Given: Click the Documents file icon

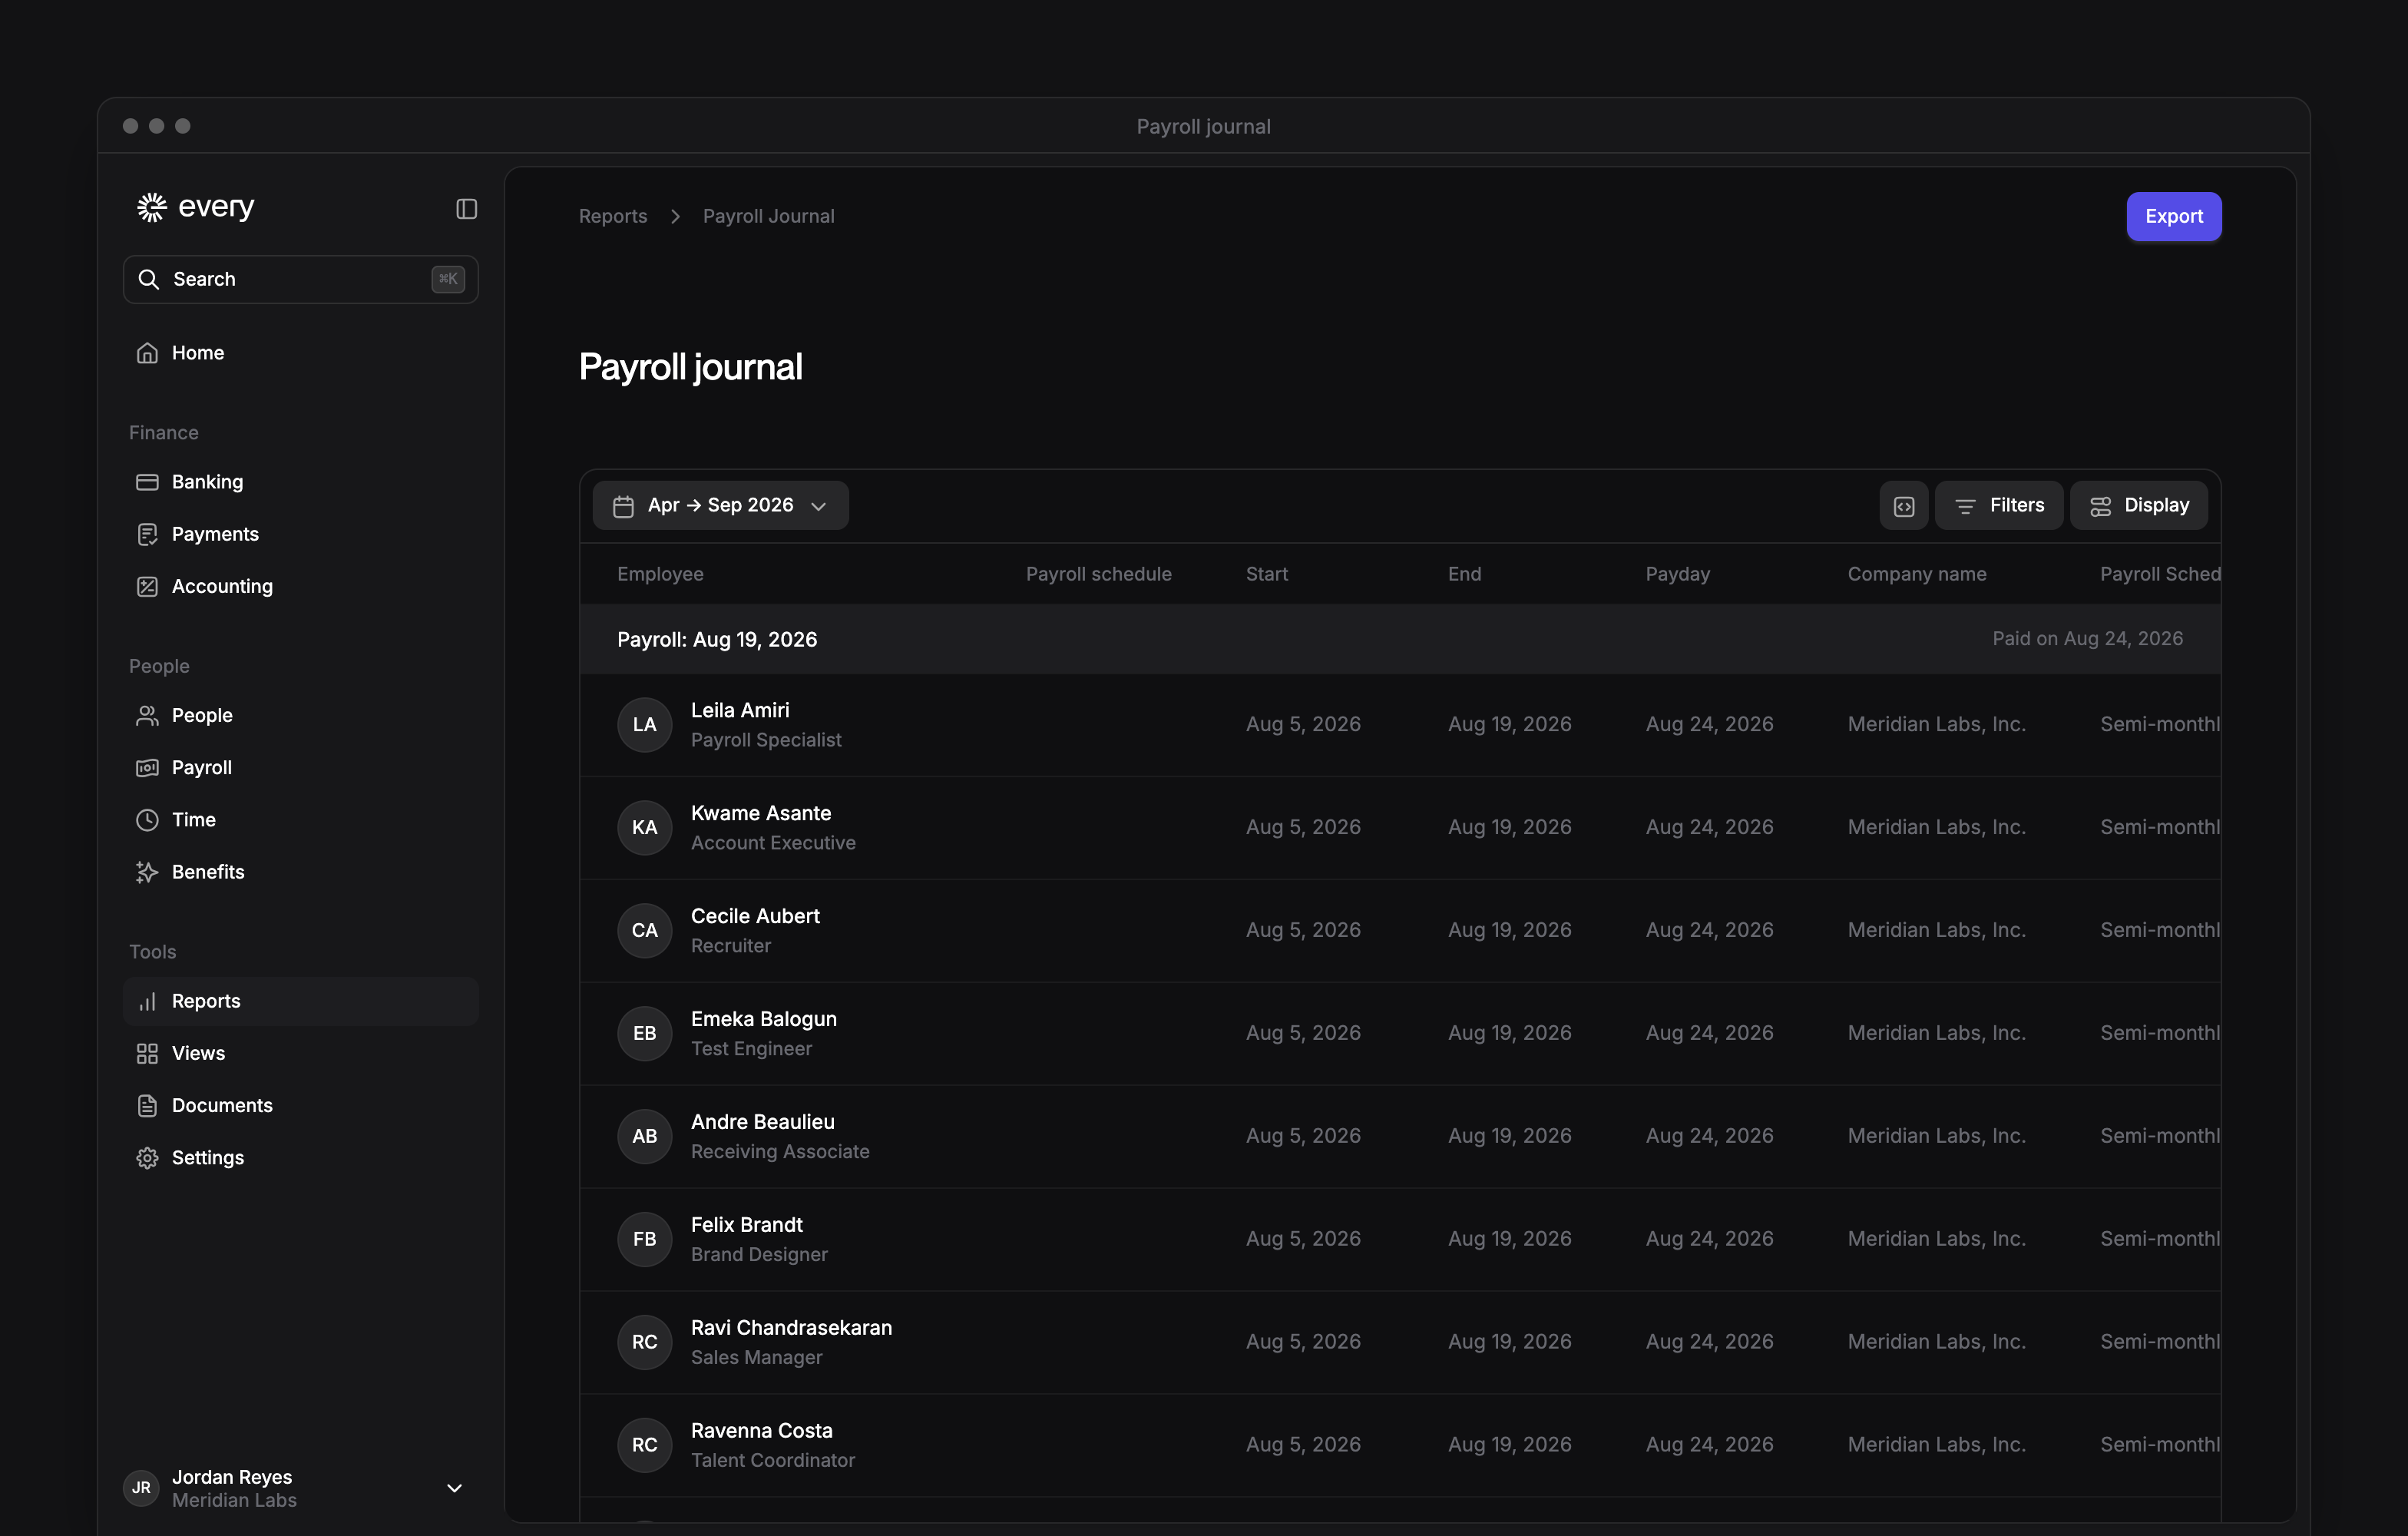Looking at the screenshot, I should pos(147,1105).
